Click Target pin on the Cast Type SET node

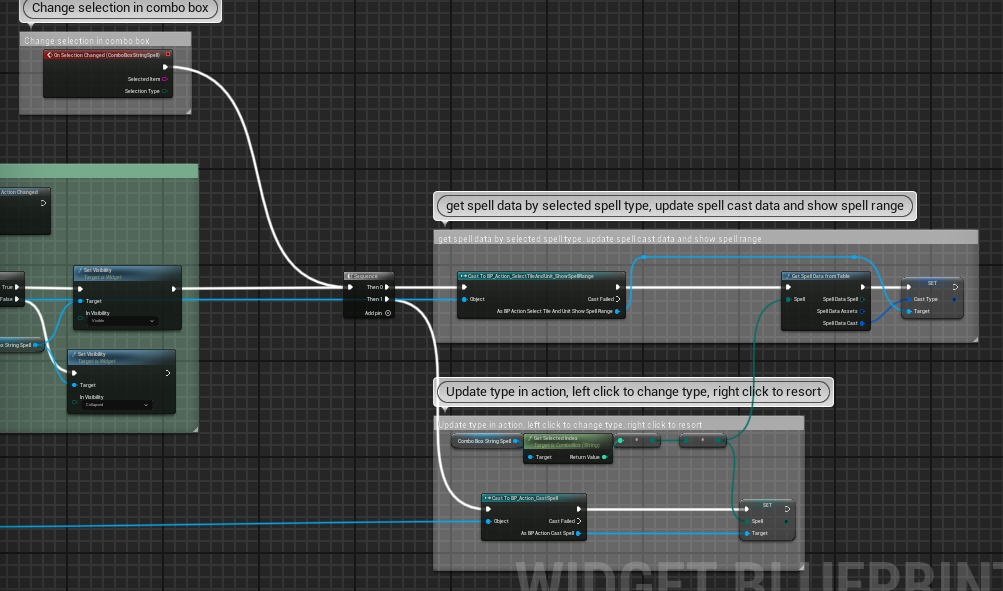coord(909,311)
